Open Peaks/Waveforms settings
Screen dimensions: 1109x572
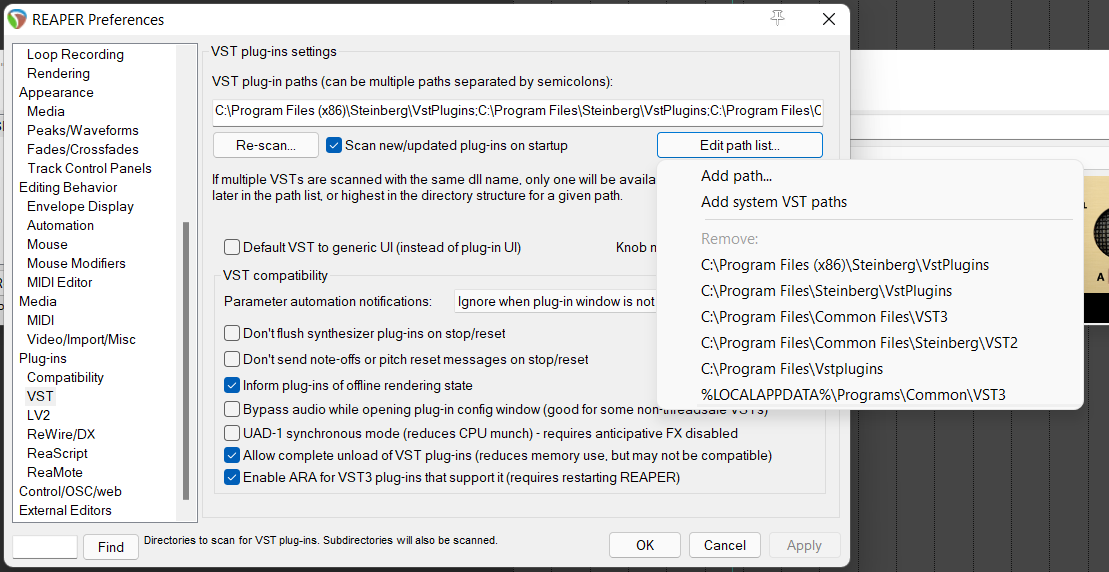tap(83, 131)
